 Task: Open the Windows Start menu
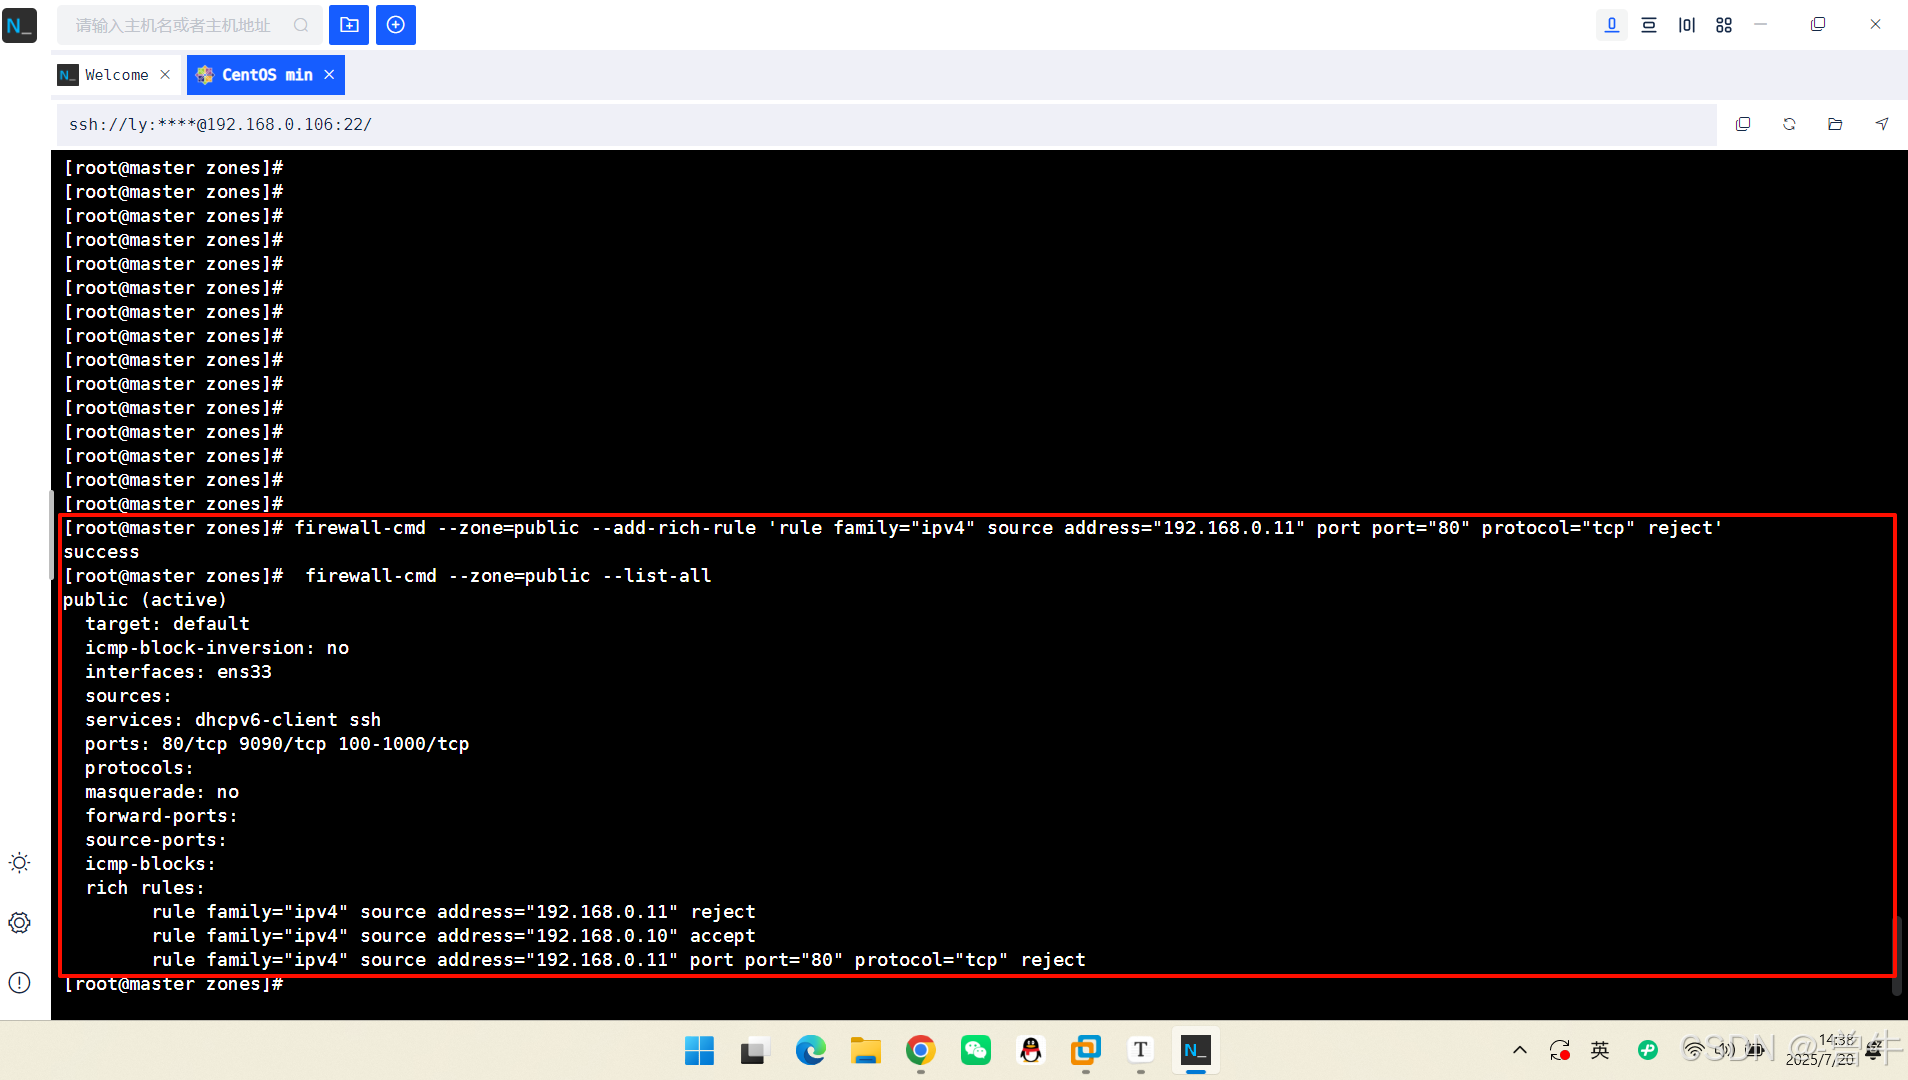click(x=699, y=1050)
